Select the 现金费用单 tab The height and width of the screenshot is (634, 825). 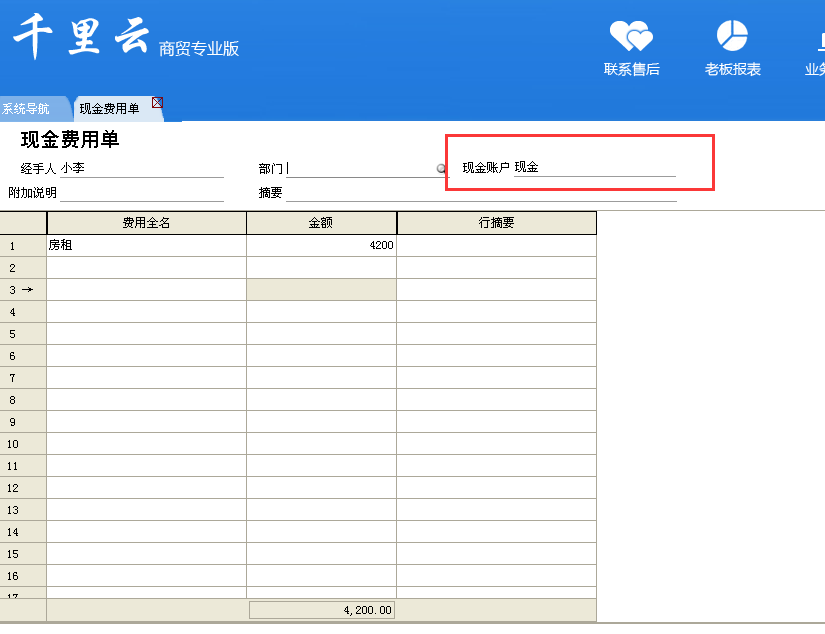click(109, 109)
